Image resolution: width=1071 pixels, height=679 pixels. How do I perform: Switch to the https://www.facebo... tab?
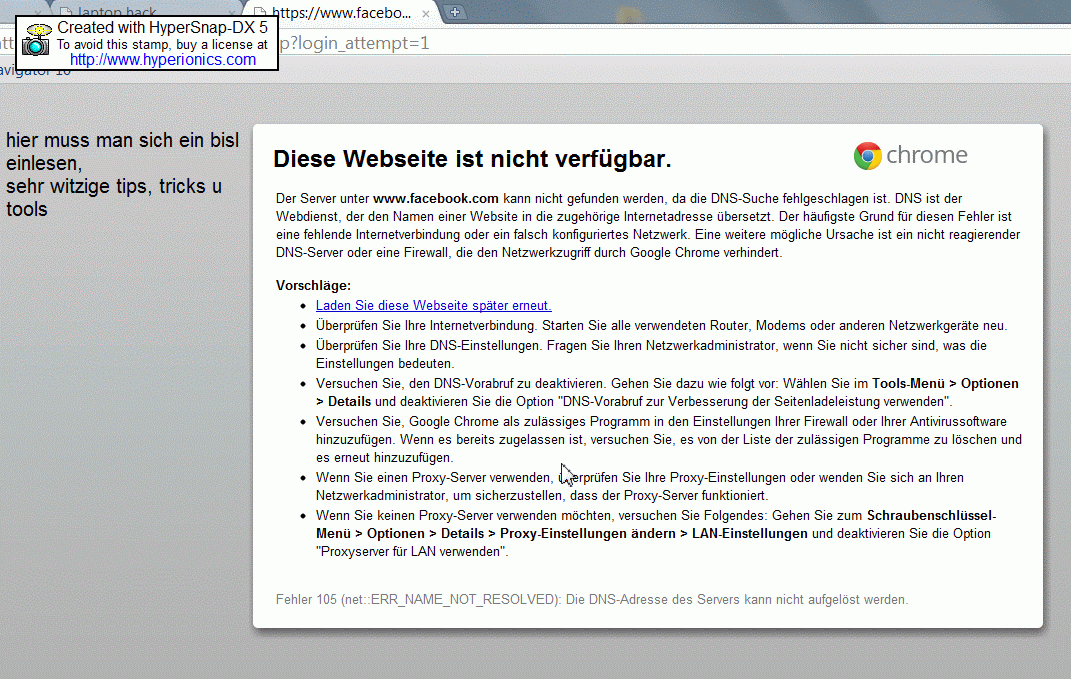342,13
